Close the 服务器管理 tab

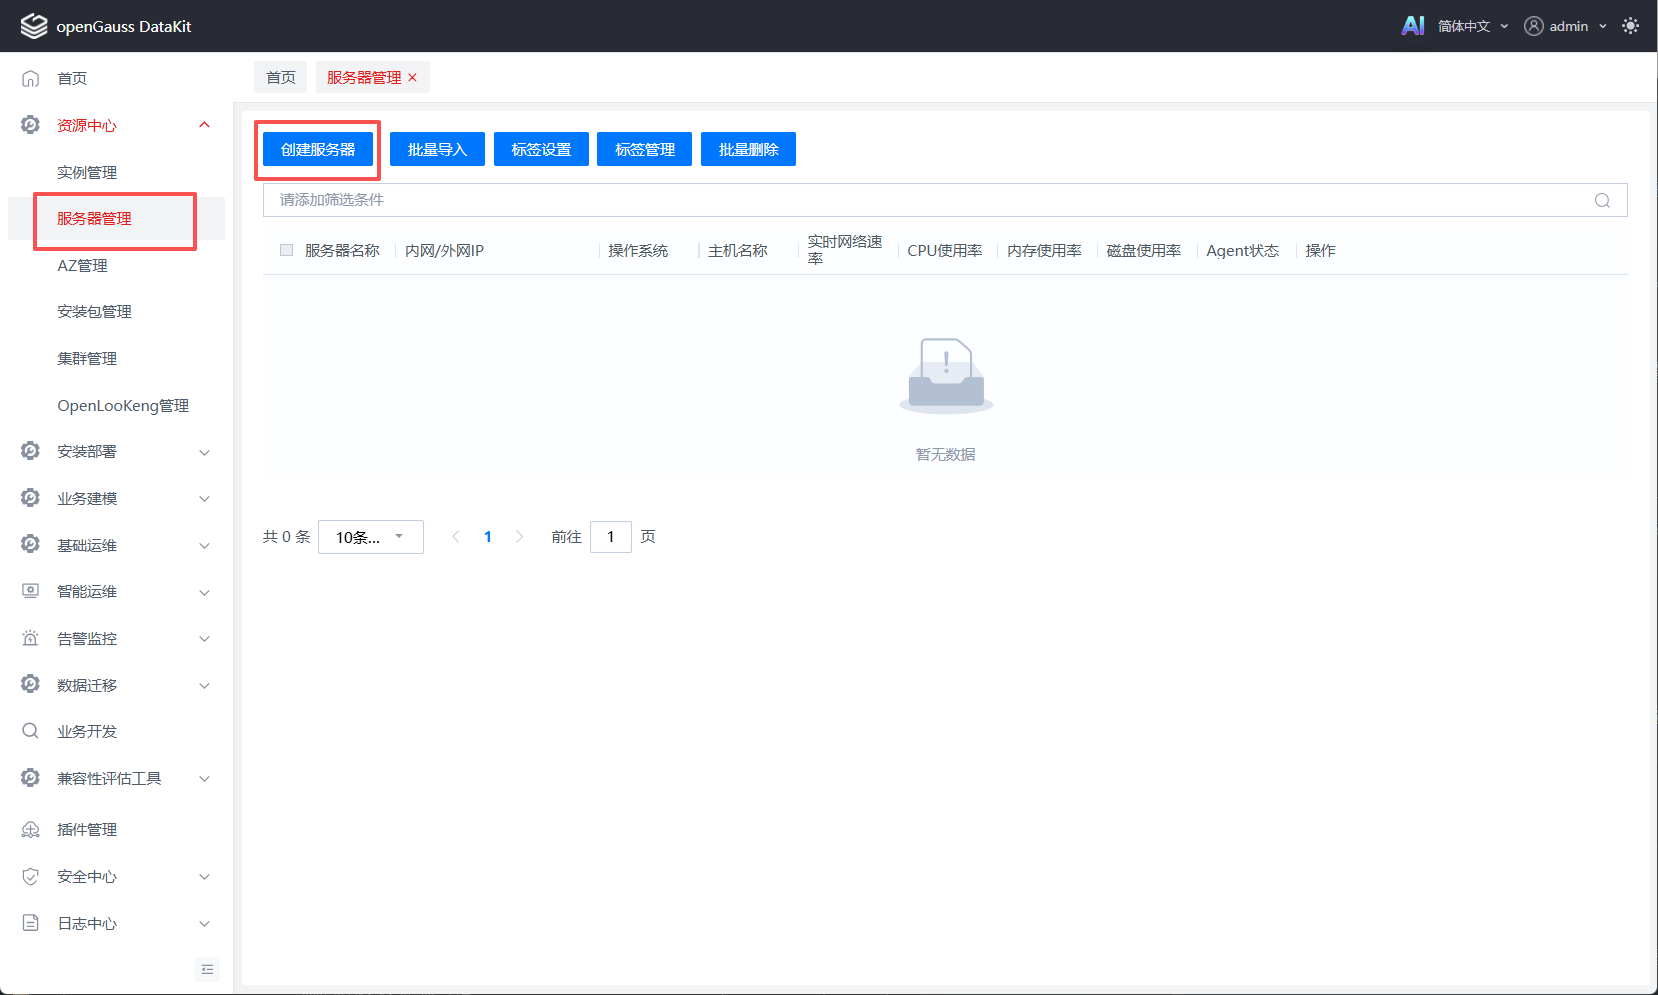(412, 78)
